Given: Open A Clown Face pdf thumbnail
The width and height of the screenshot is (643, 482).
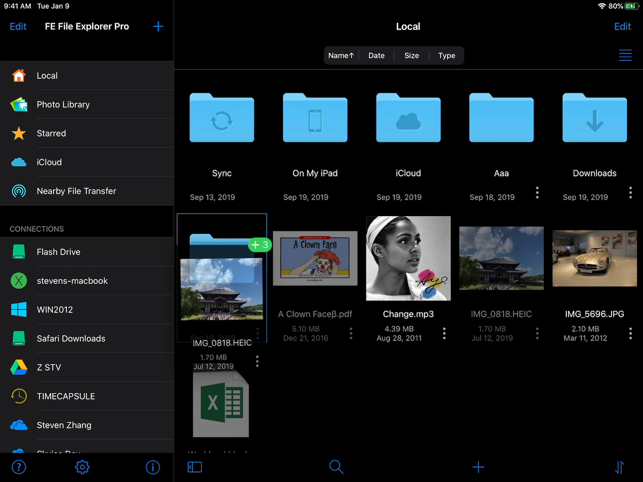Looking at the screenshot, I should point(315,258).
